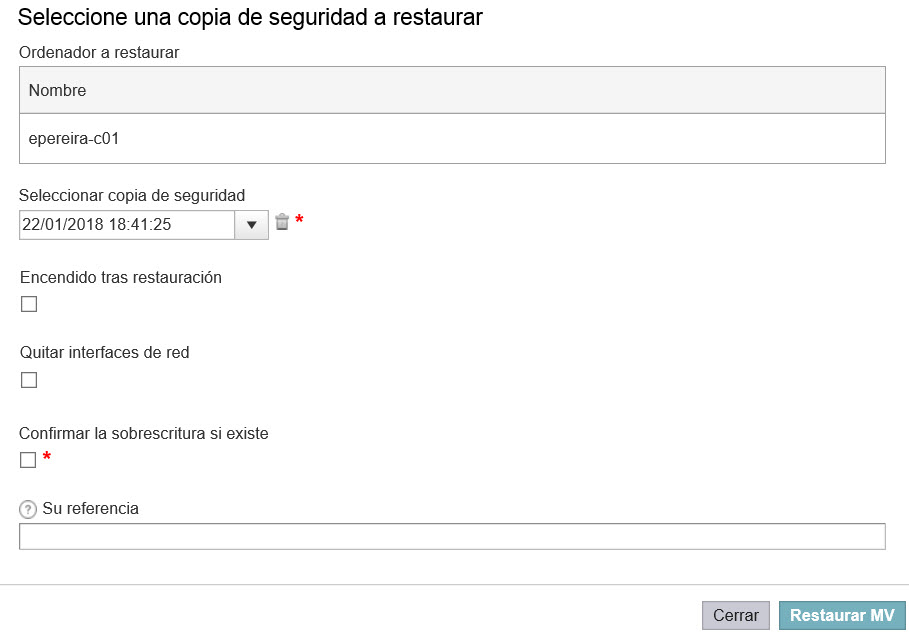Open help icon beside Su referencia
Viewport: 909px width, 636px height.
pyautogui.click(x=28, y=510)
